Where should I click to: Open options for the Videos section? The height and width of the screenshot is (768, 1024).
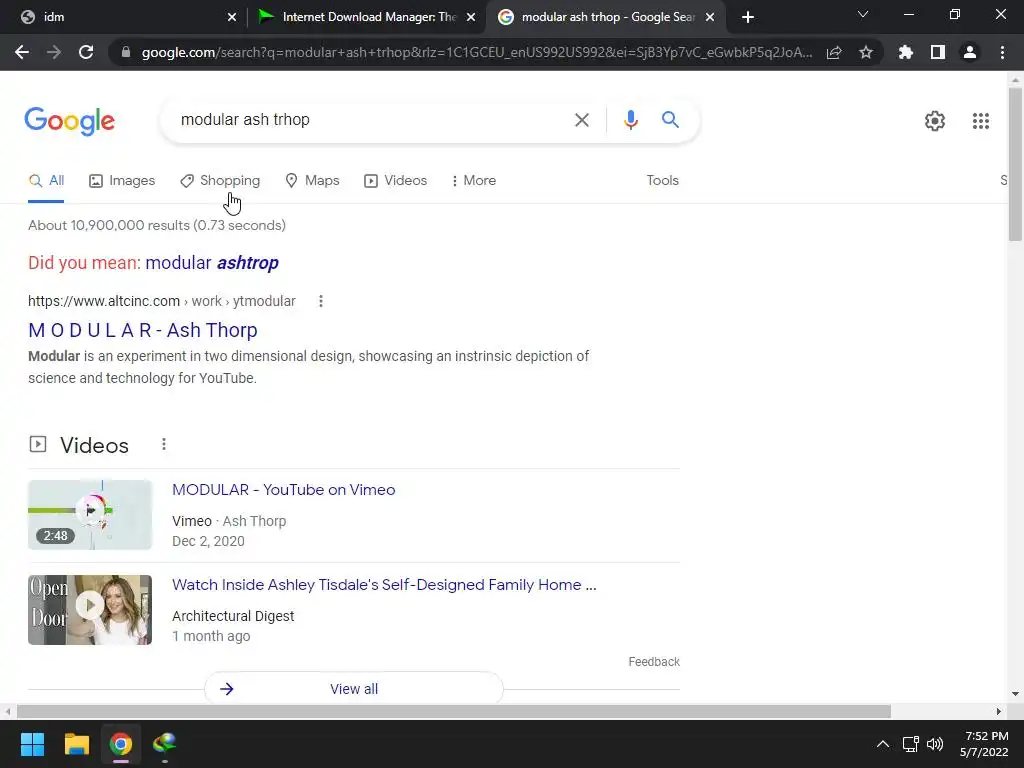coord(164,445)
